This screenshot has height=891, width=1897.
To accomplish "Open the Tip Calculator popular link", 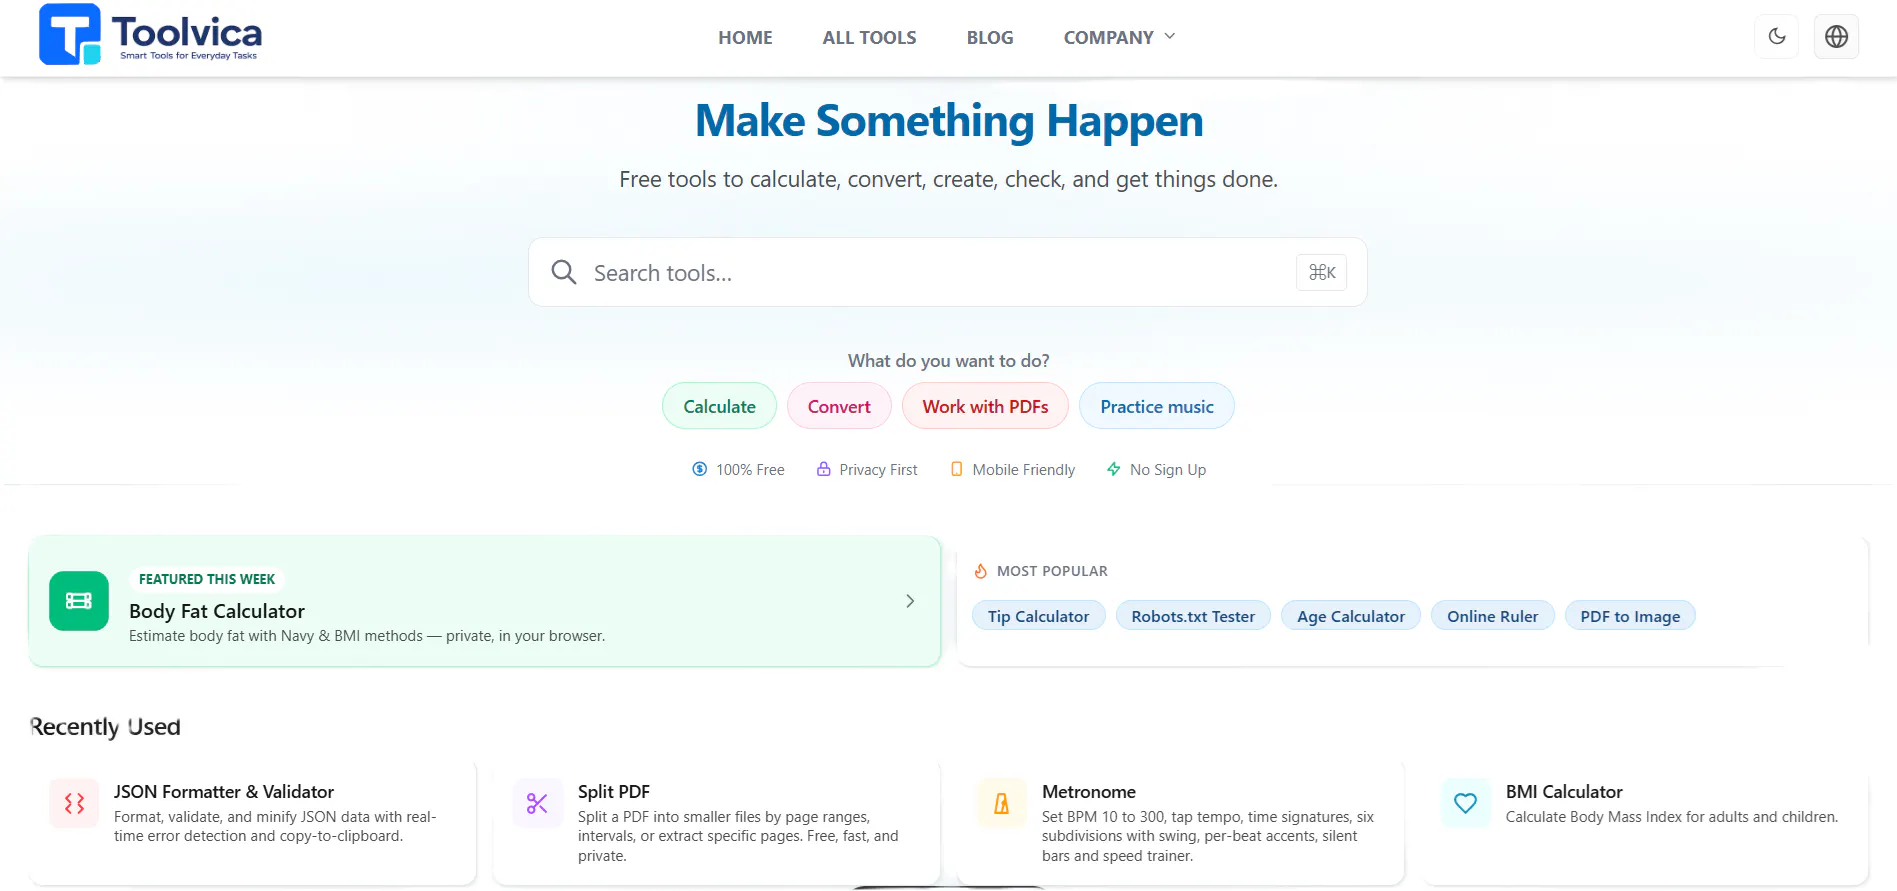I will pos(1038,616).
